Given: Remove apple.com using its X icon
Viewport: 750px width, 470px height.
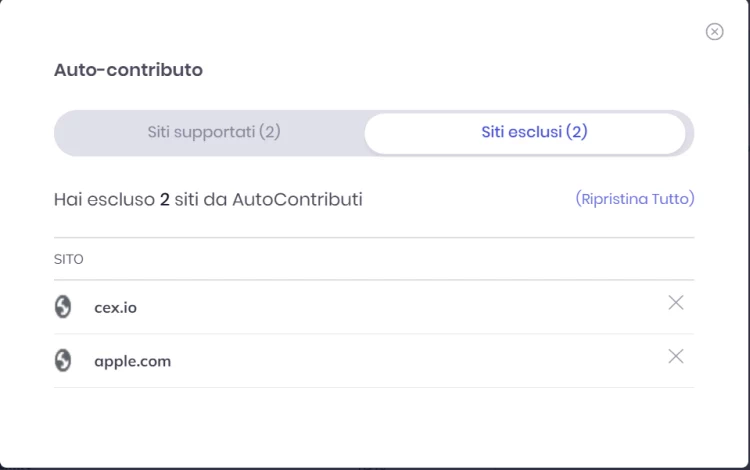Looking at the screenshot, I should pyautogui.click(x=675, y=356).
